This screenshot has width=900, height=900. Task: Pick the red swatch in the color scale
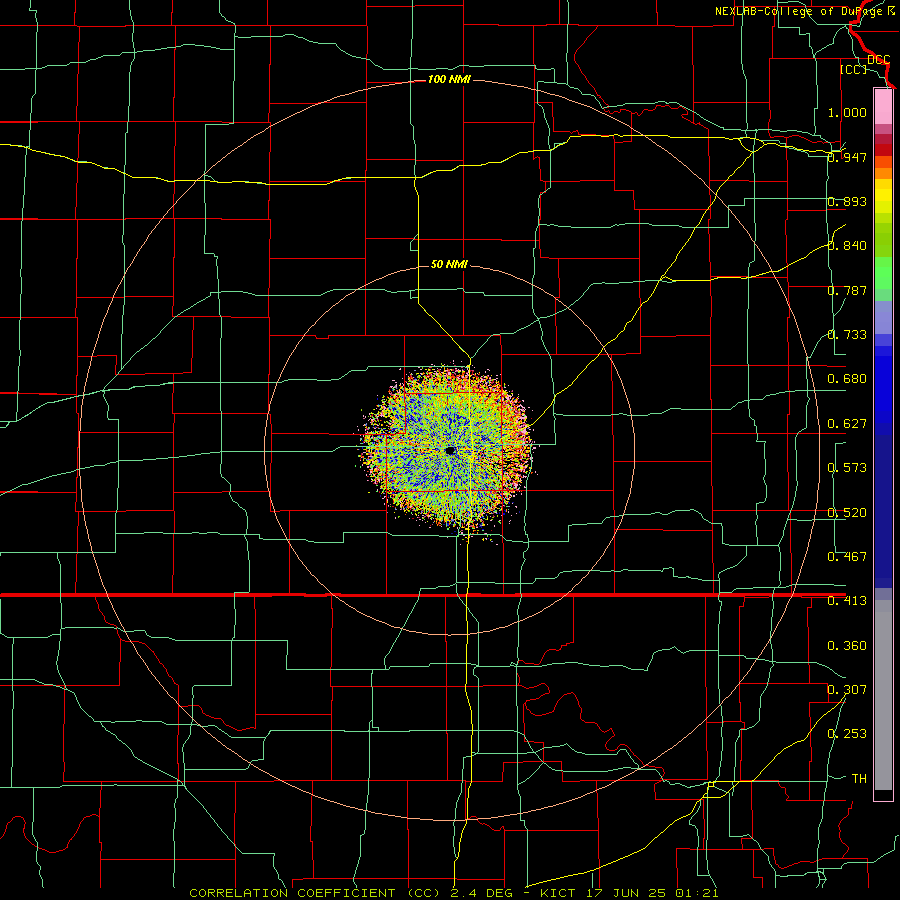tap(883, 150)
